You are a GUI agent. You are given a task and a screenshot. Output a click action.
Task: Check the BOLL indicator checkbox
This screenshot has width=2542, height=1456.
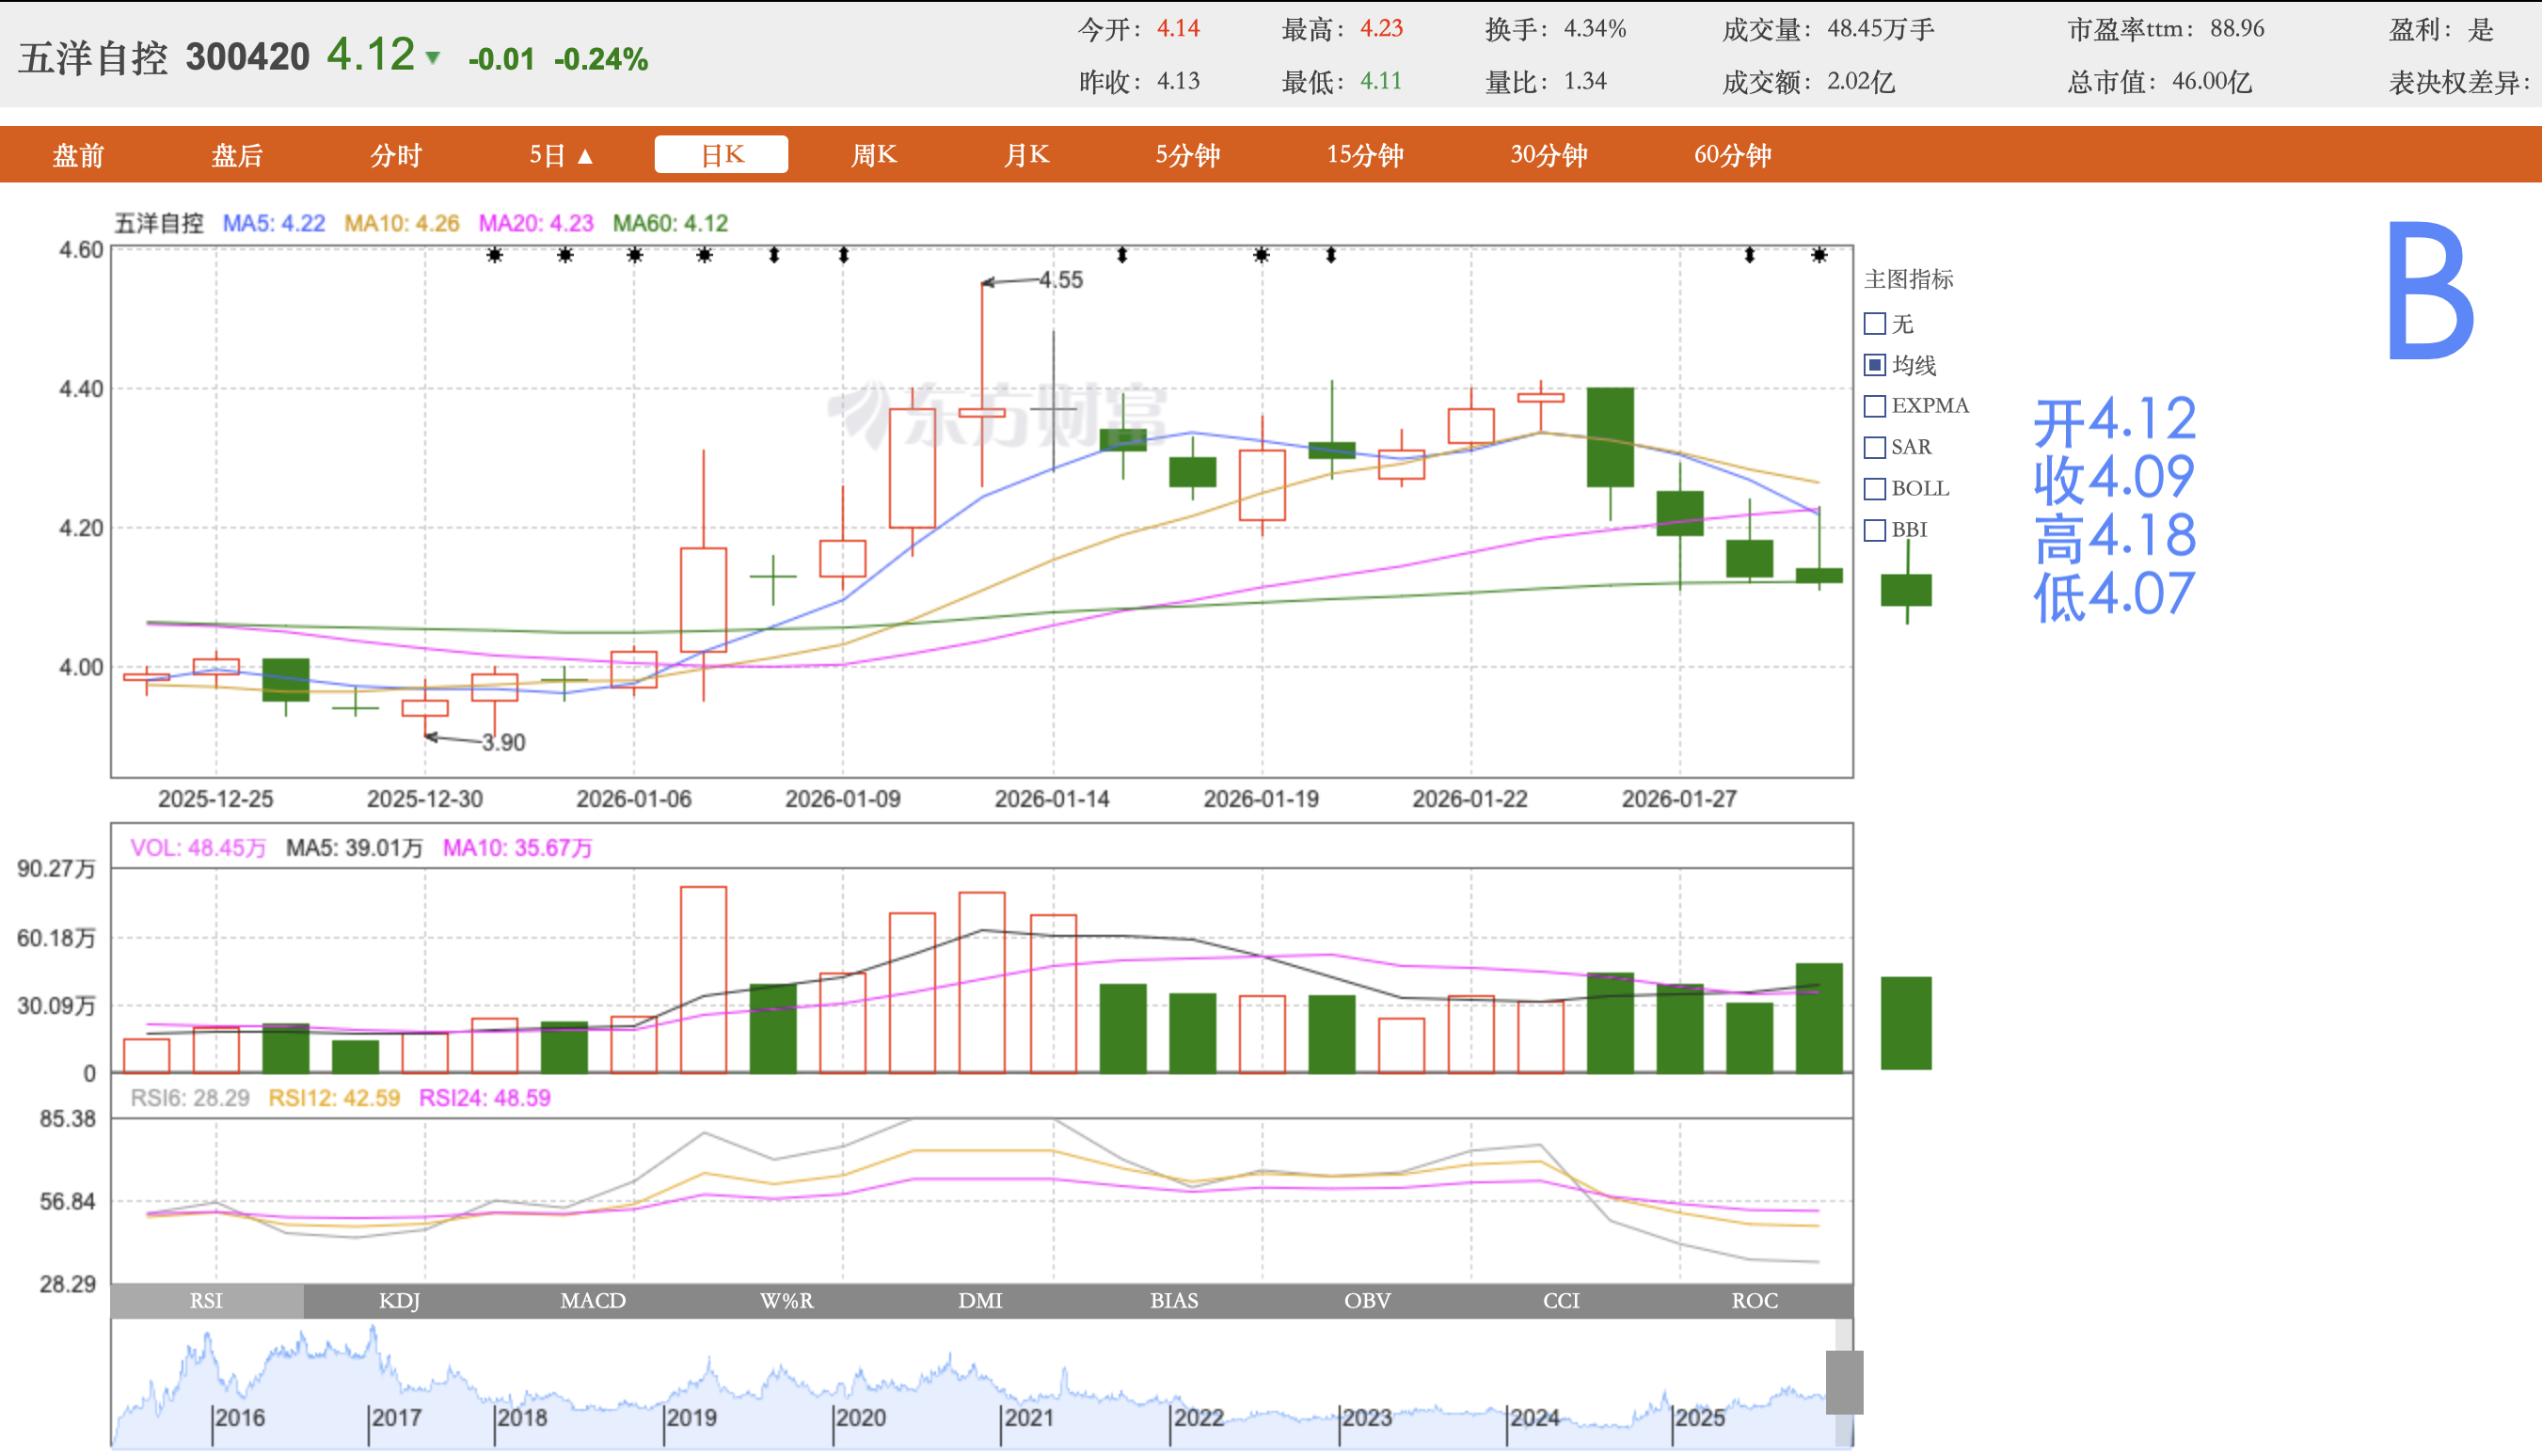click(x=1875, y=489)
